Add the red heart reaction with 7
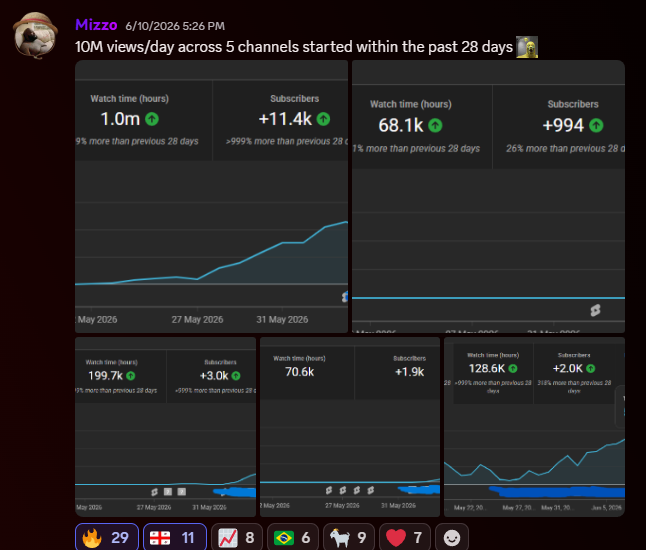 405,537
